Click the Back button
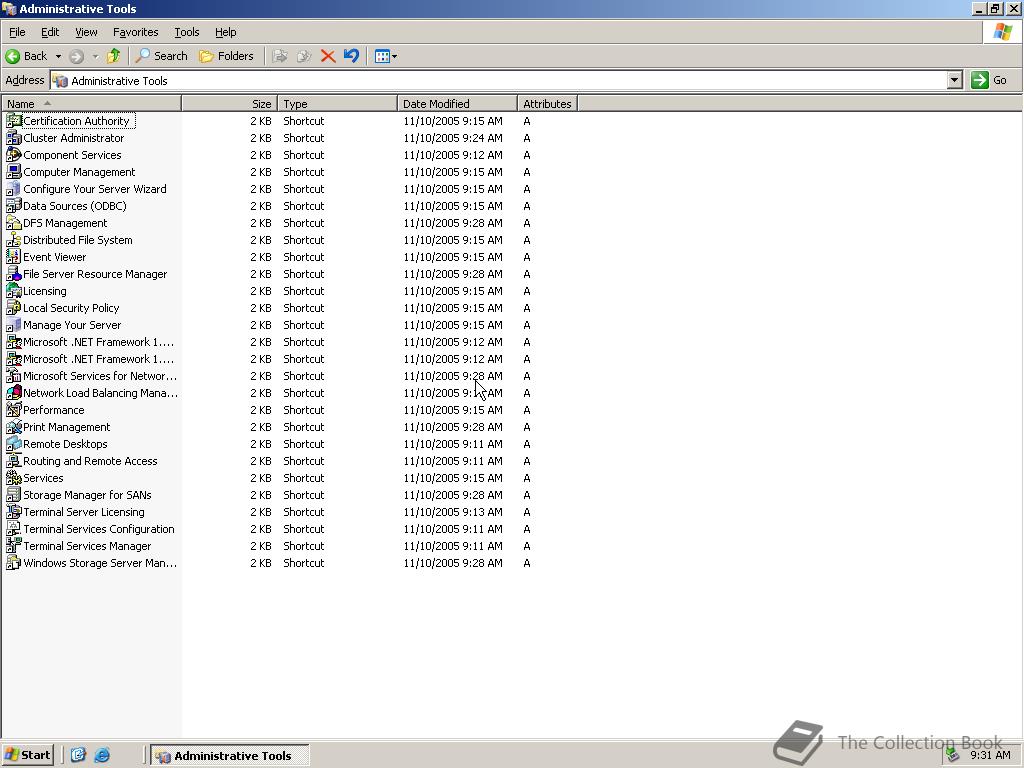This screenshot has width=1024, height=768. [27, 56]
